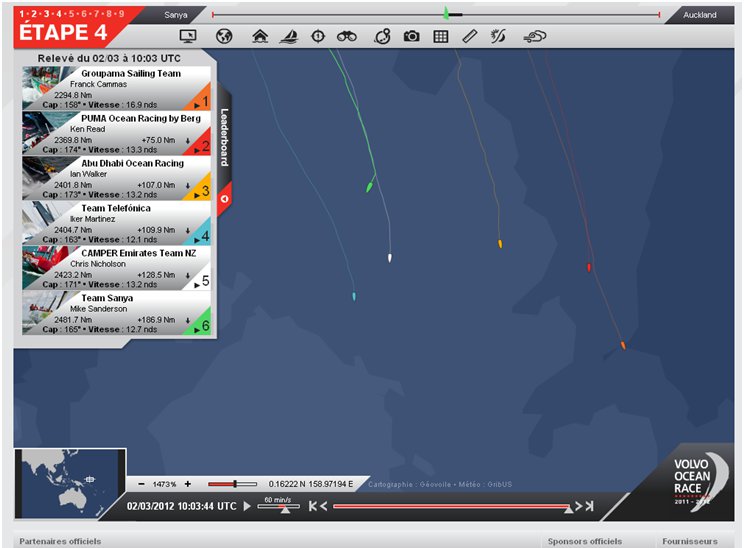The width and height of the screenshot is (745, 548).
Task: Select stage 2 in the stage numbers
Action: click(34, 14)
